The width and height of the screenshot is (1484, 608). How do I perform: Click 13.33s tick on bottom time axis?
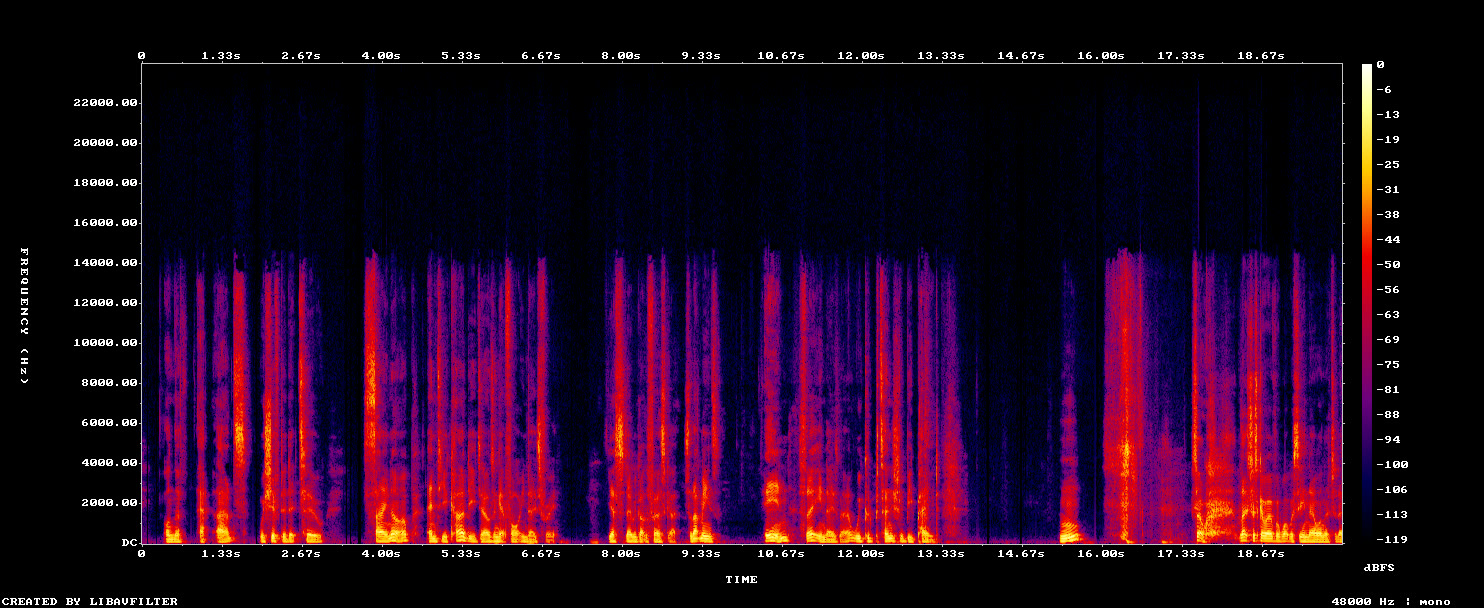click(x=941, y=553)
